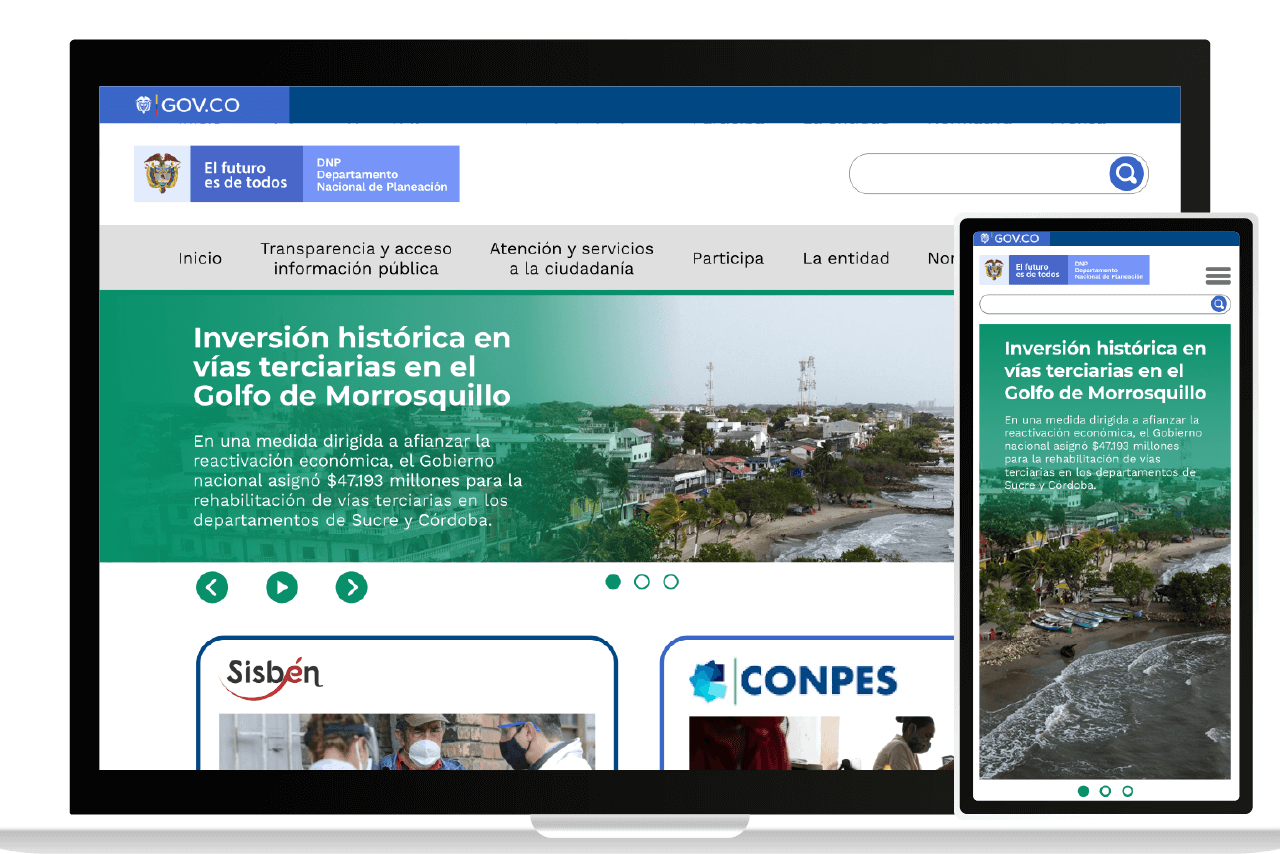
Task: Click the search magnifier icon
Action: click(x=1126, y=173)
